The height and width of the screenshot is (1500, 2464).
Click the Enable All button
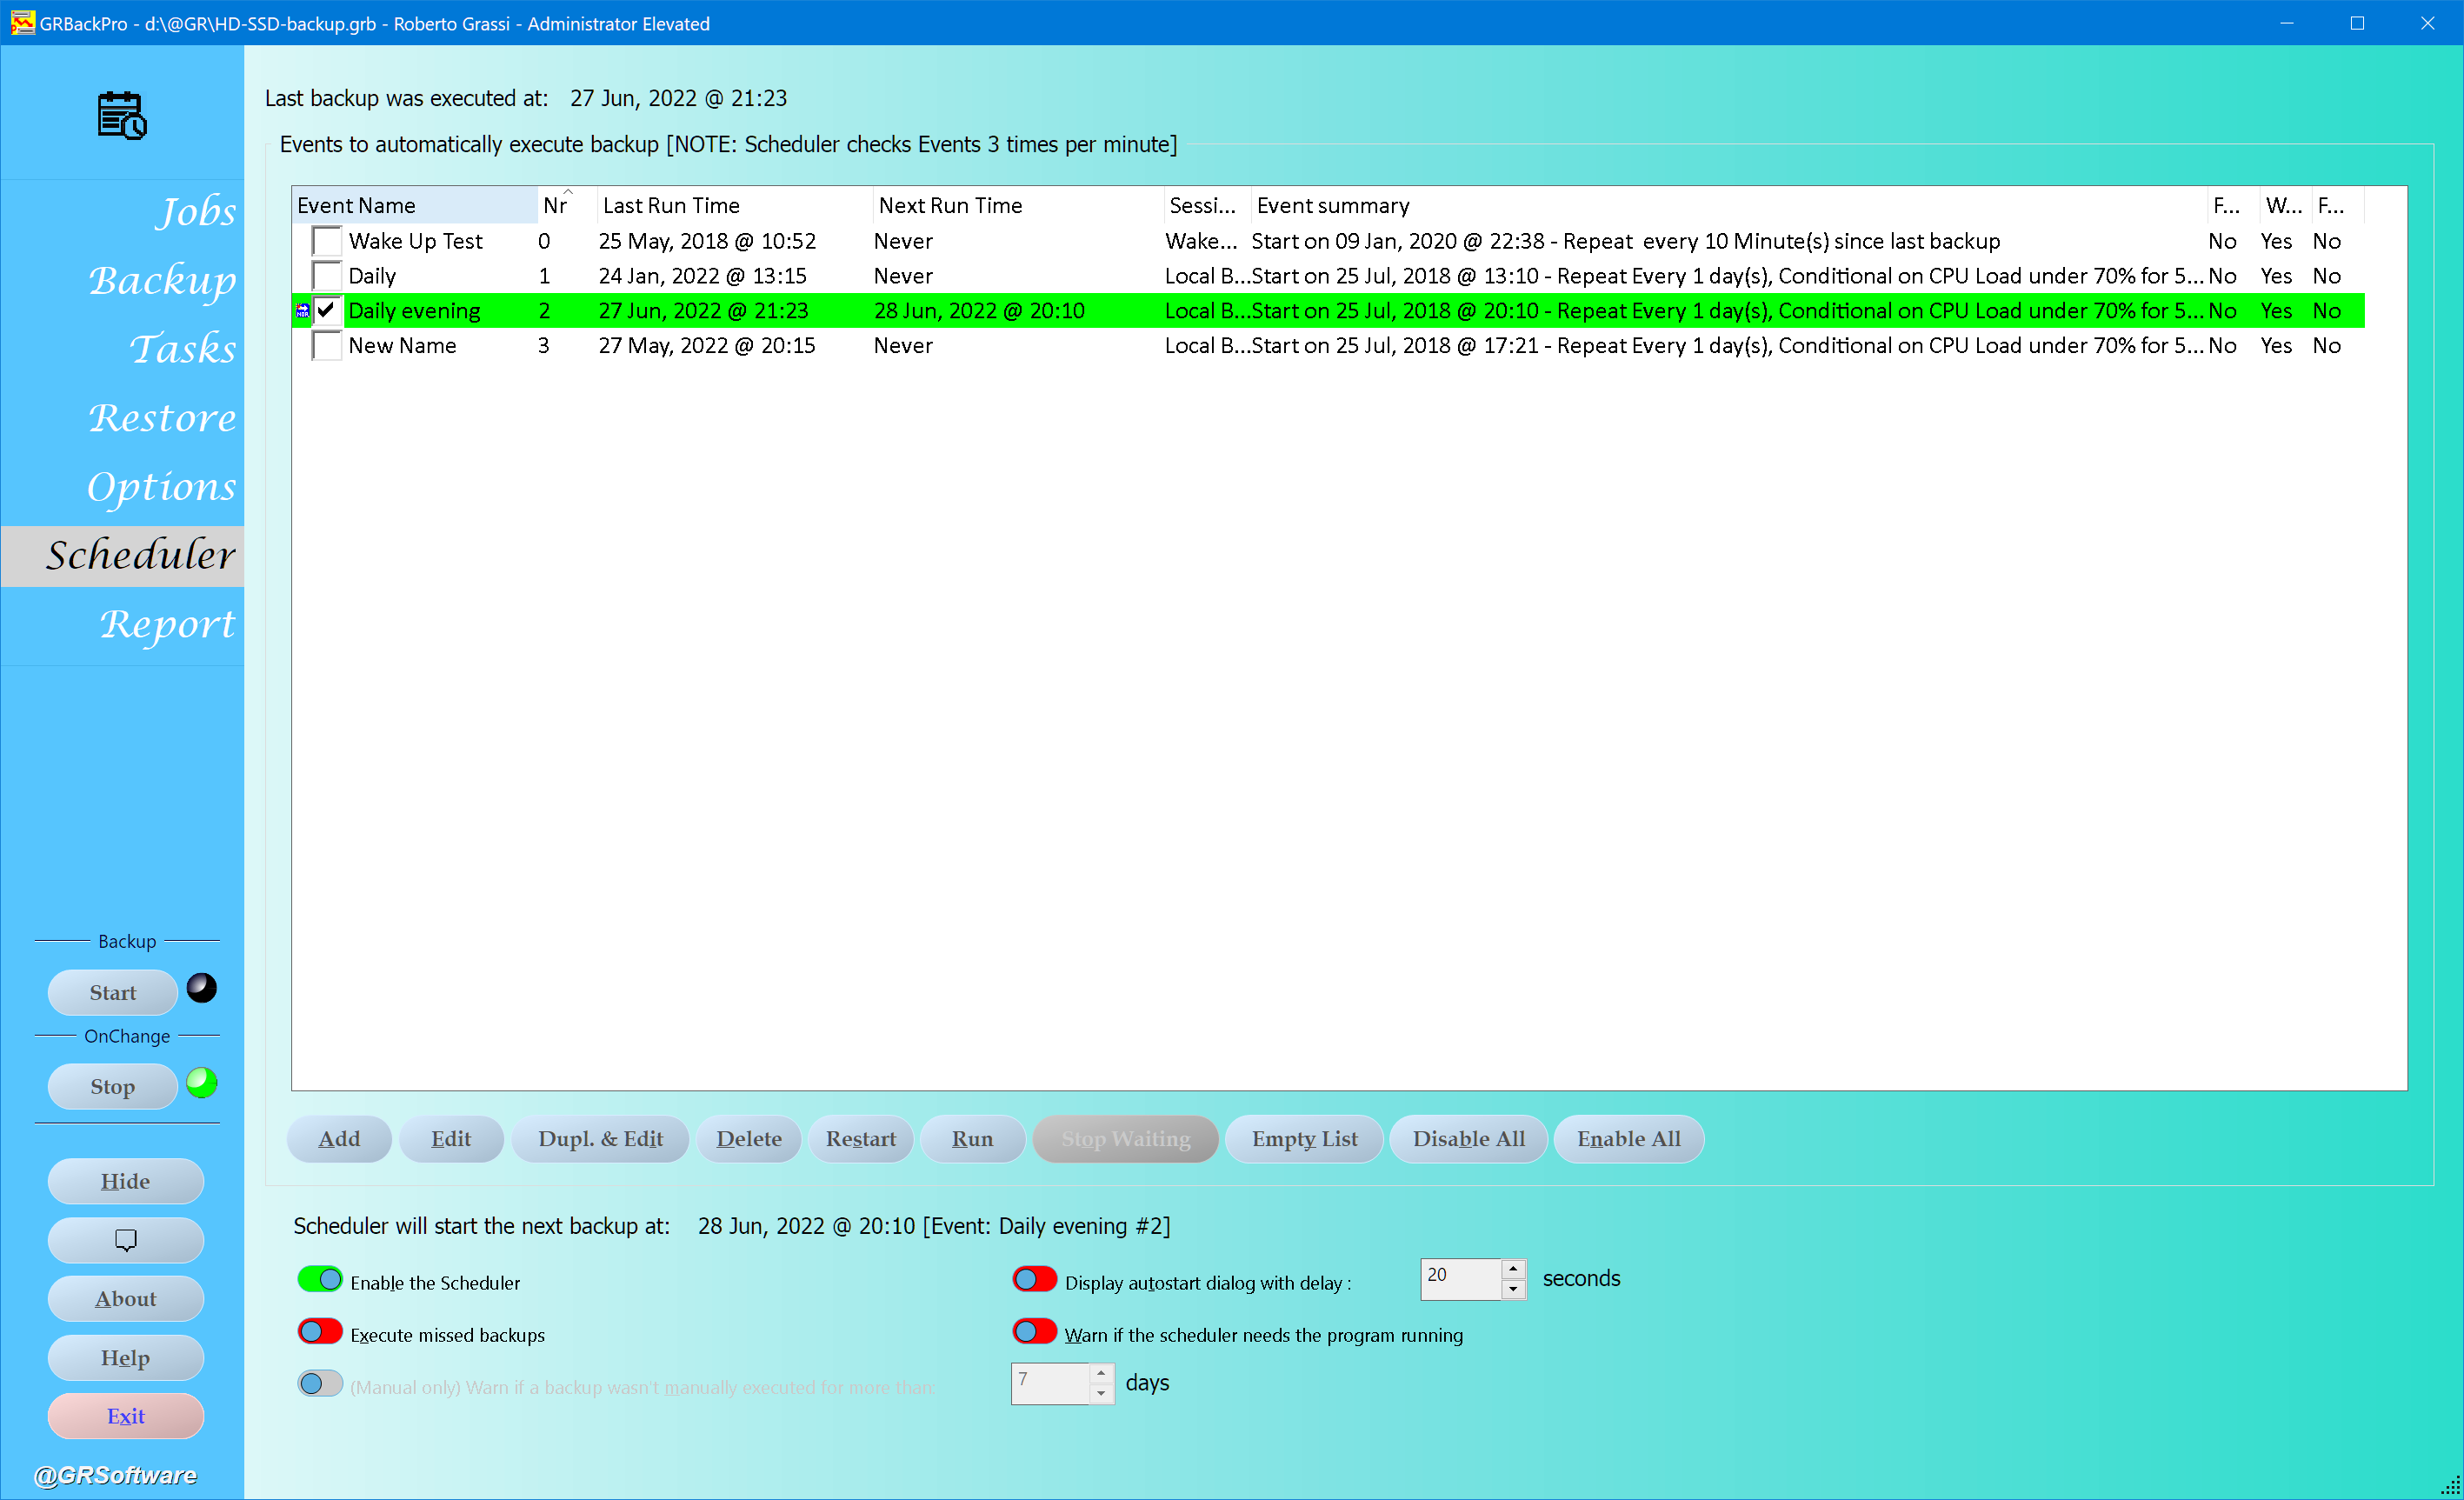tap(1628, 1139)
